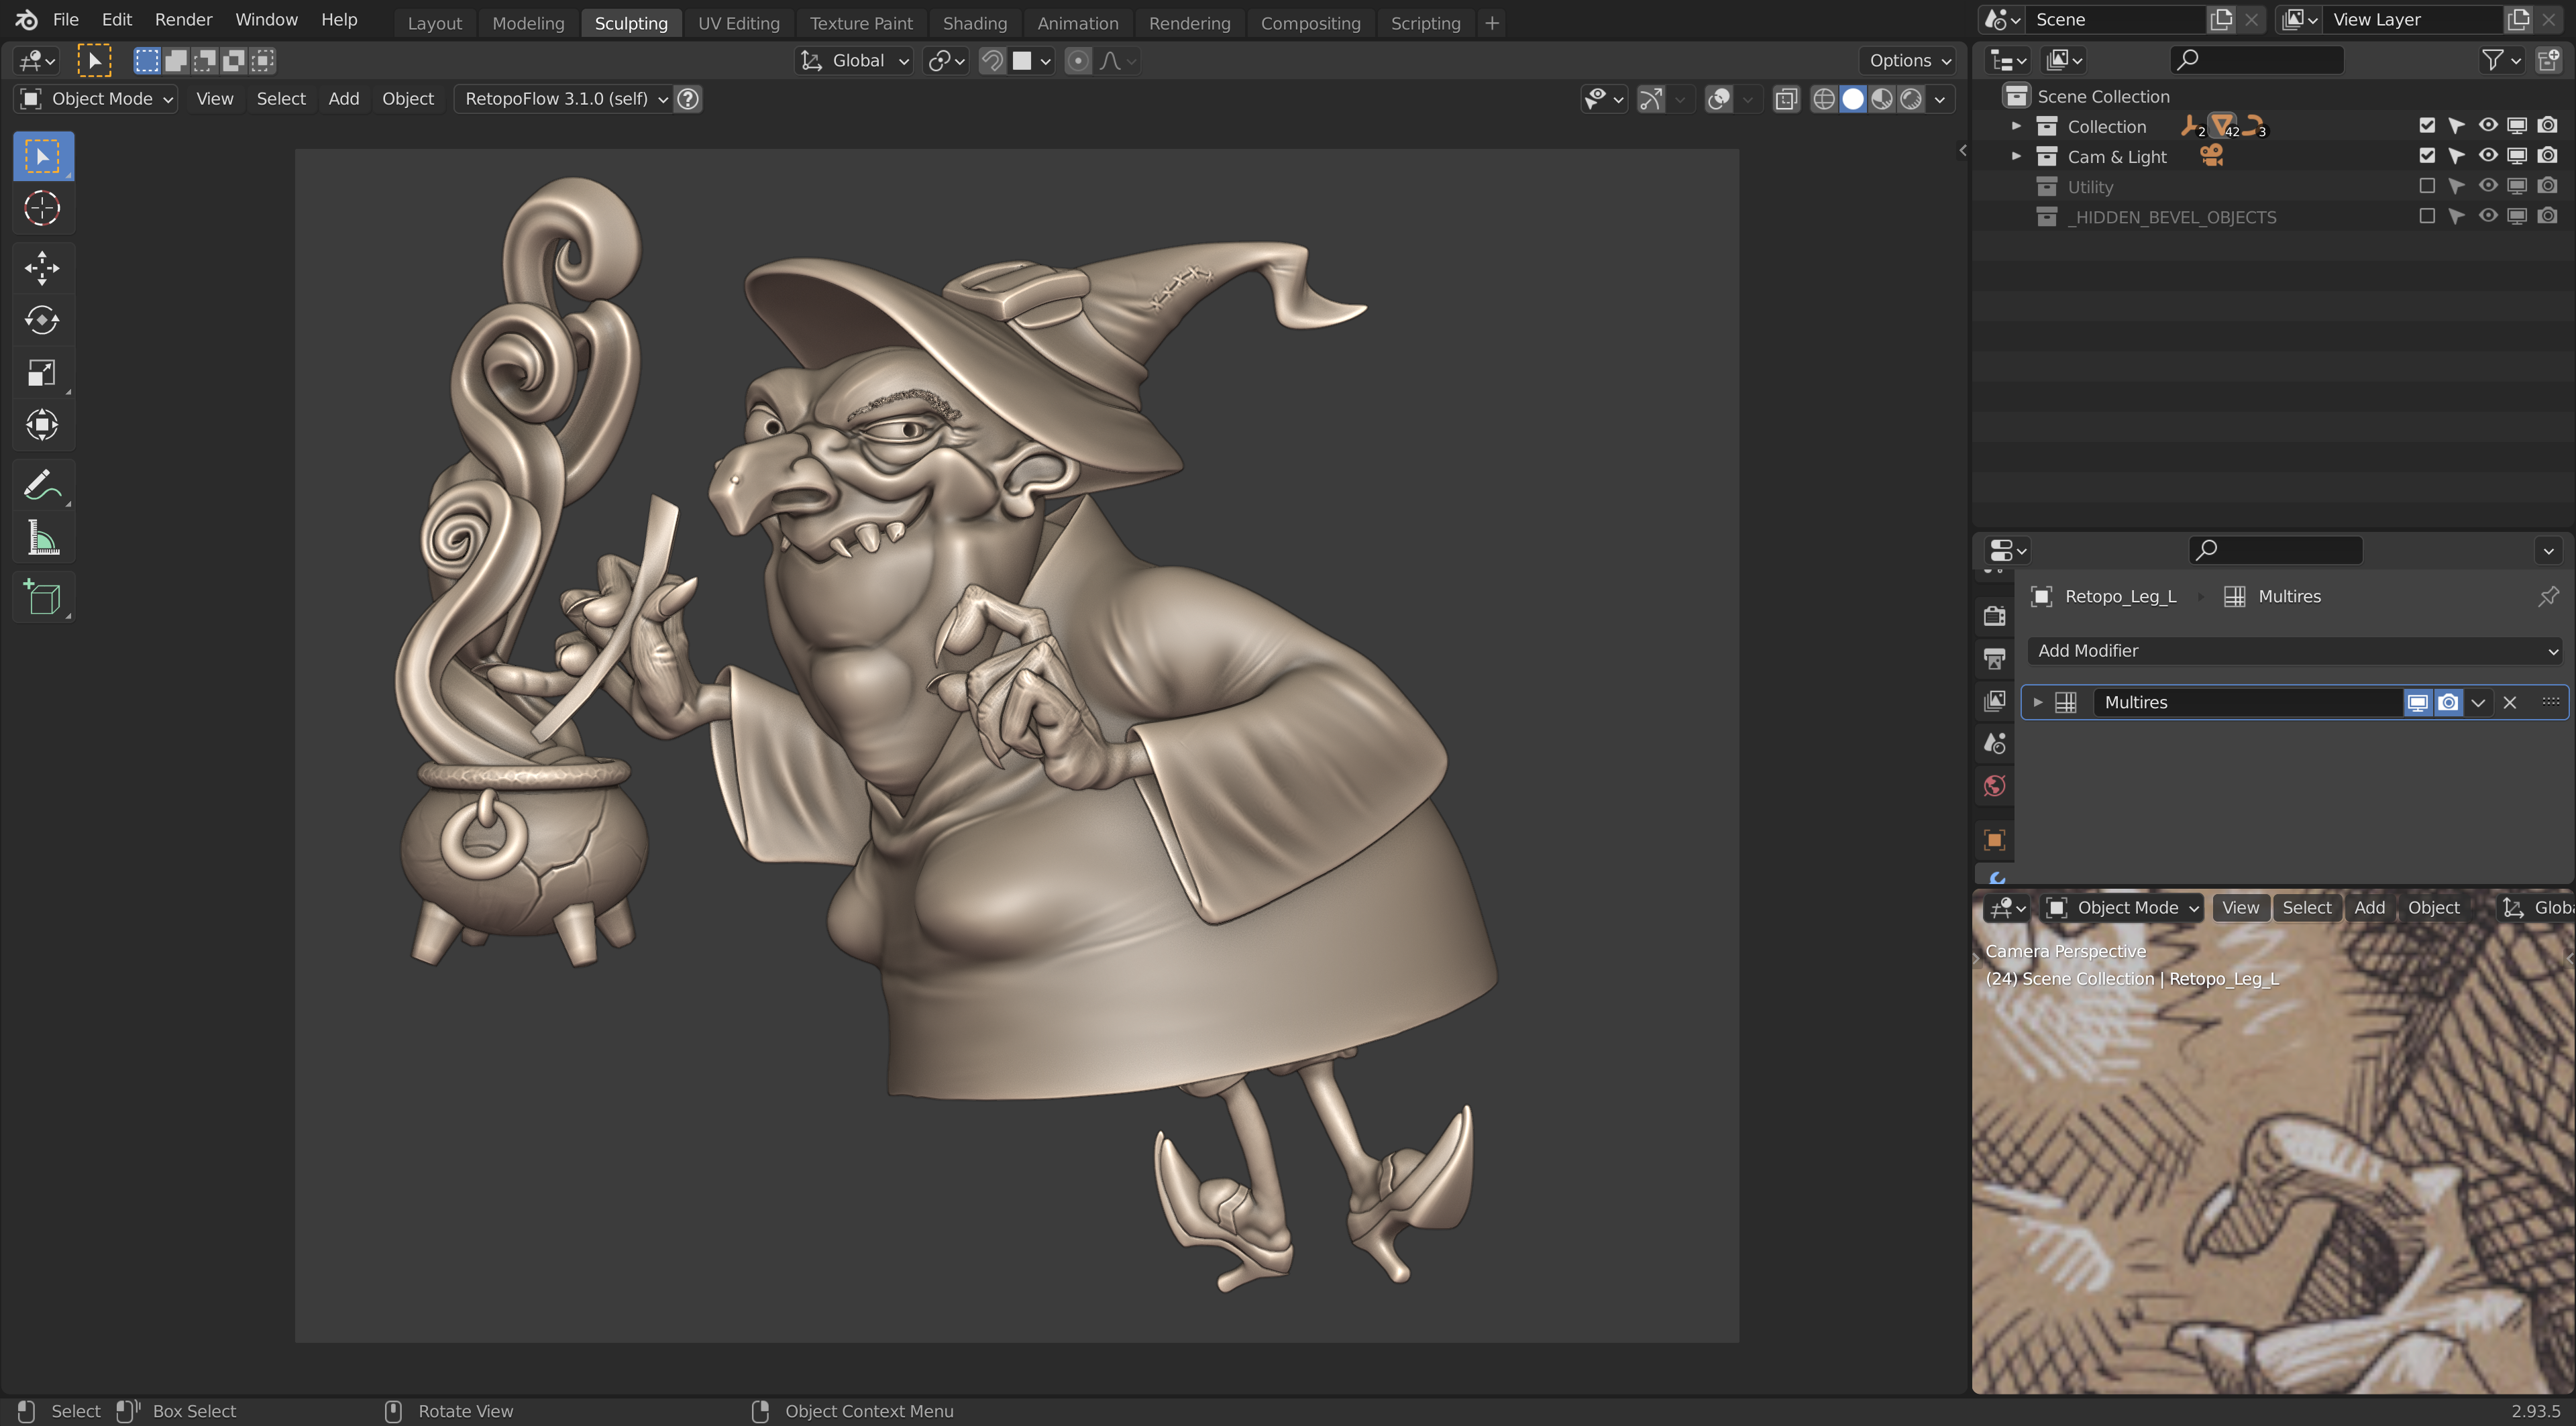Viewport: 2576px width, 1426px height.
Task: Open the Render menu
Action: tap(183, 19)
